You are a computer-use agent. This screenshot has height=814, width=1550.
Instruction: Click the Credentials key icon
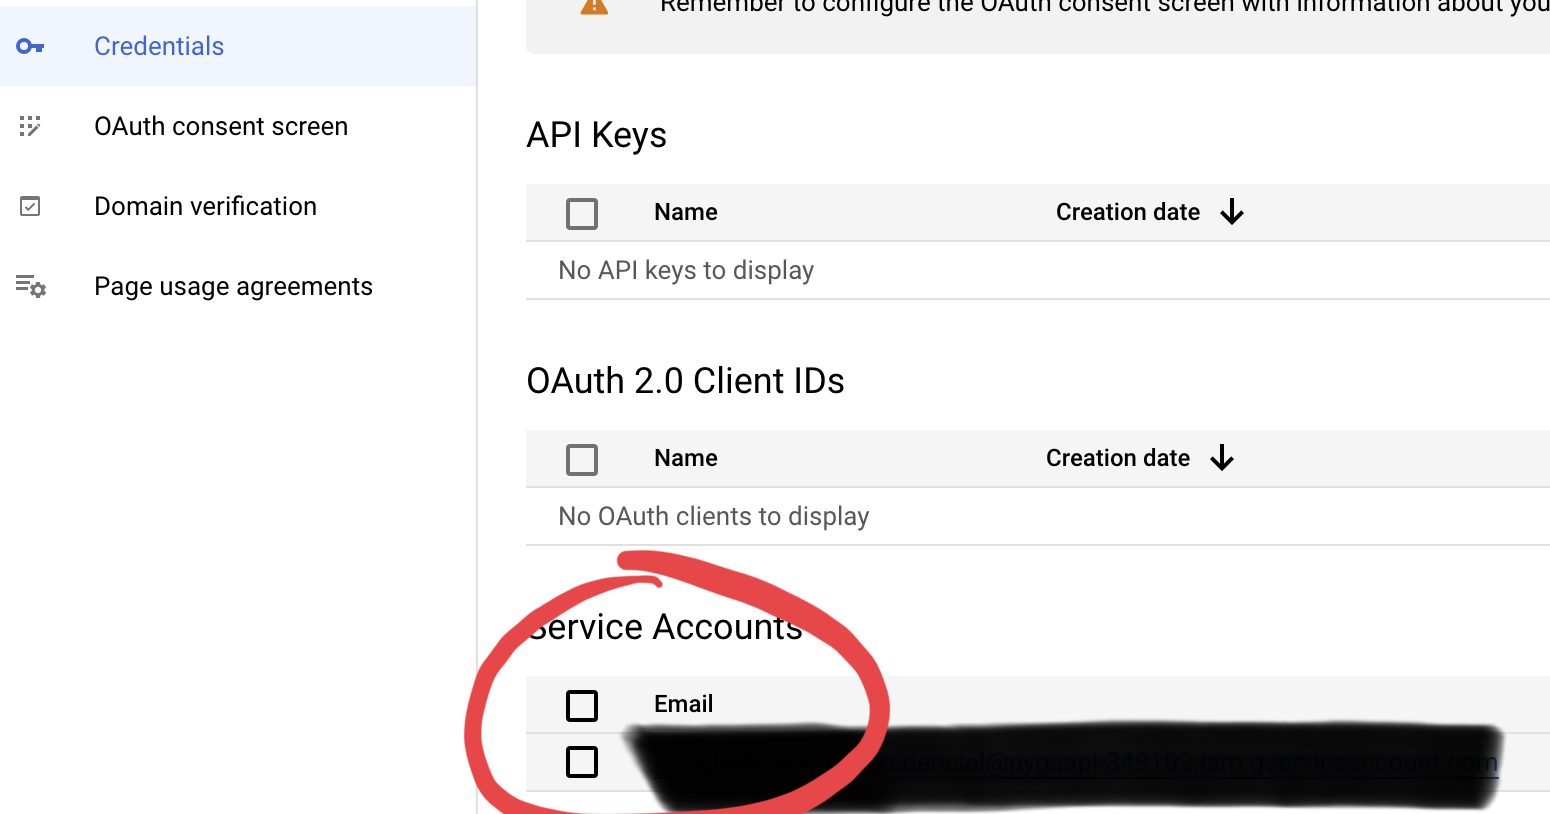tap(30, 47)
